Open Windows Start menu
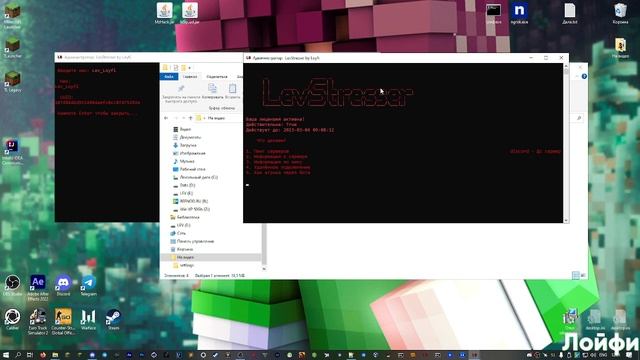This screenshot has height=360, width=640. pos(6,355)
